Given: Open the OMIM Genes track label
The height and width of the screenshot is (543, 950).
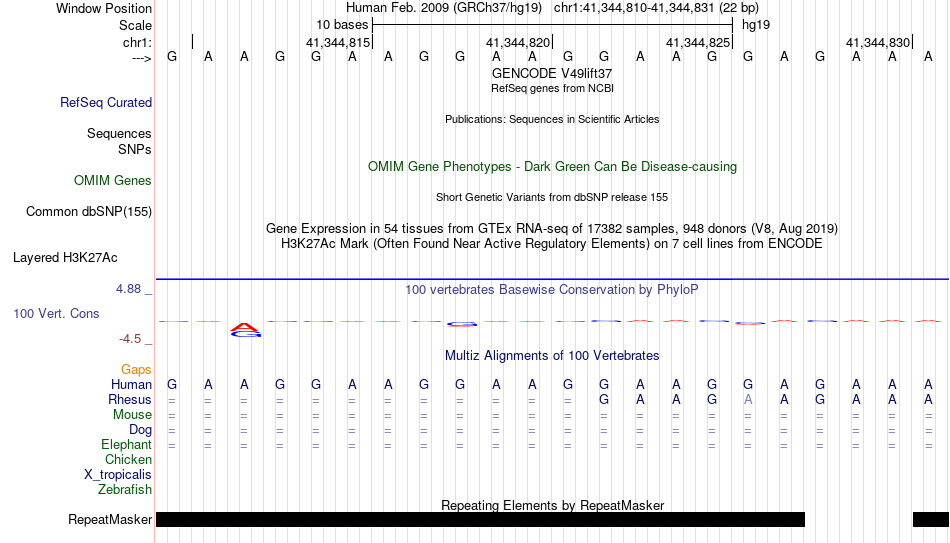Looking at the screenshot, I should point(112,181).
